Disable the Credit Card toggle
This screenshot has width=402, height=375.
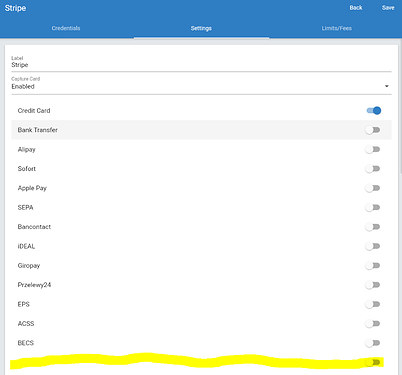(x=373, y=111)
